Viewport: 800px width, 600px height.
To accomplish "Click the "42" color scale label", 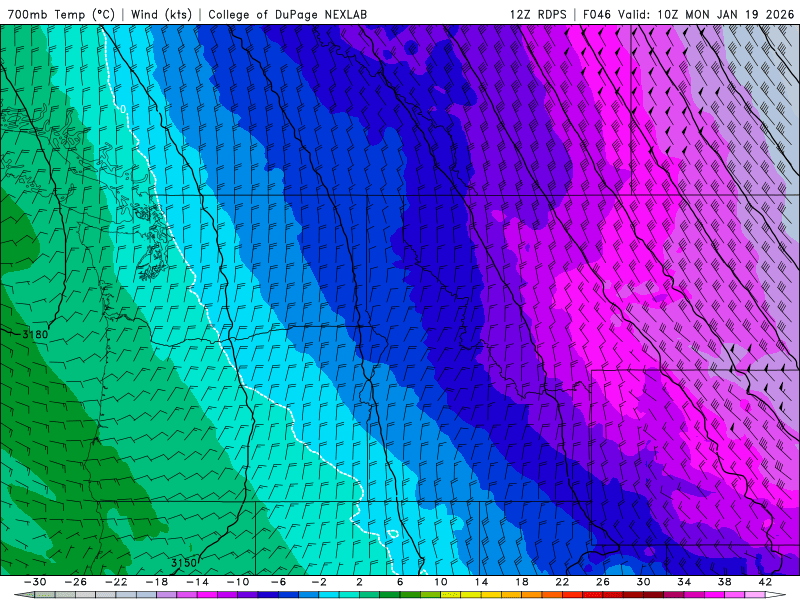I will pos(765,582).
